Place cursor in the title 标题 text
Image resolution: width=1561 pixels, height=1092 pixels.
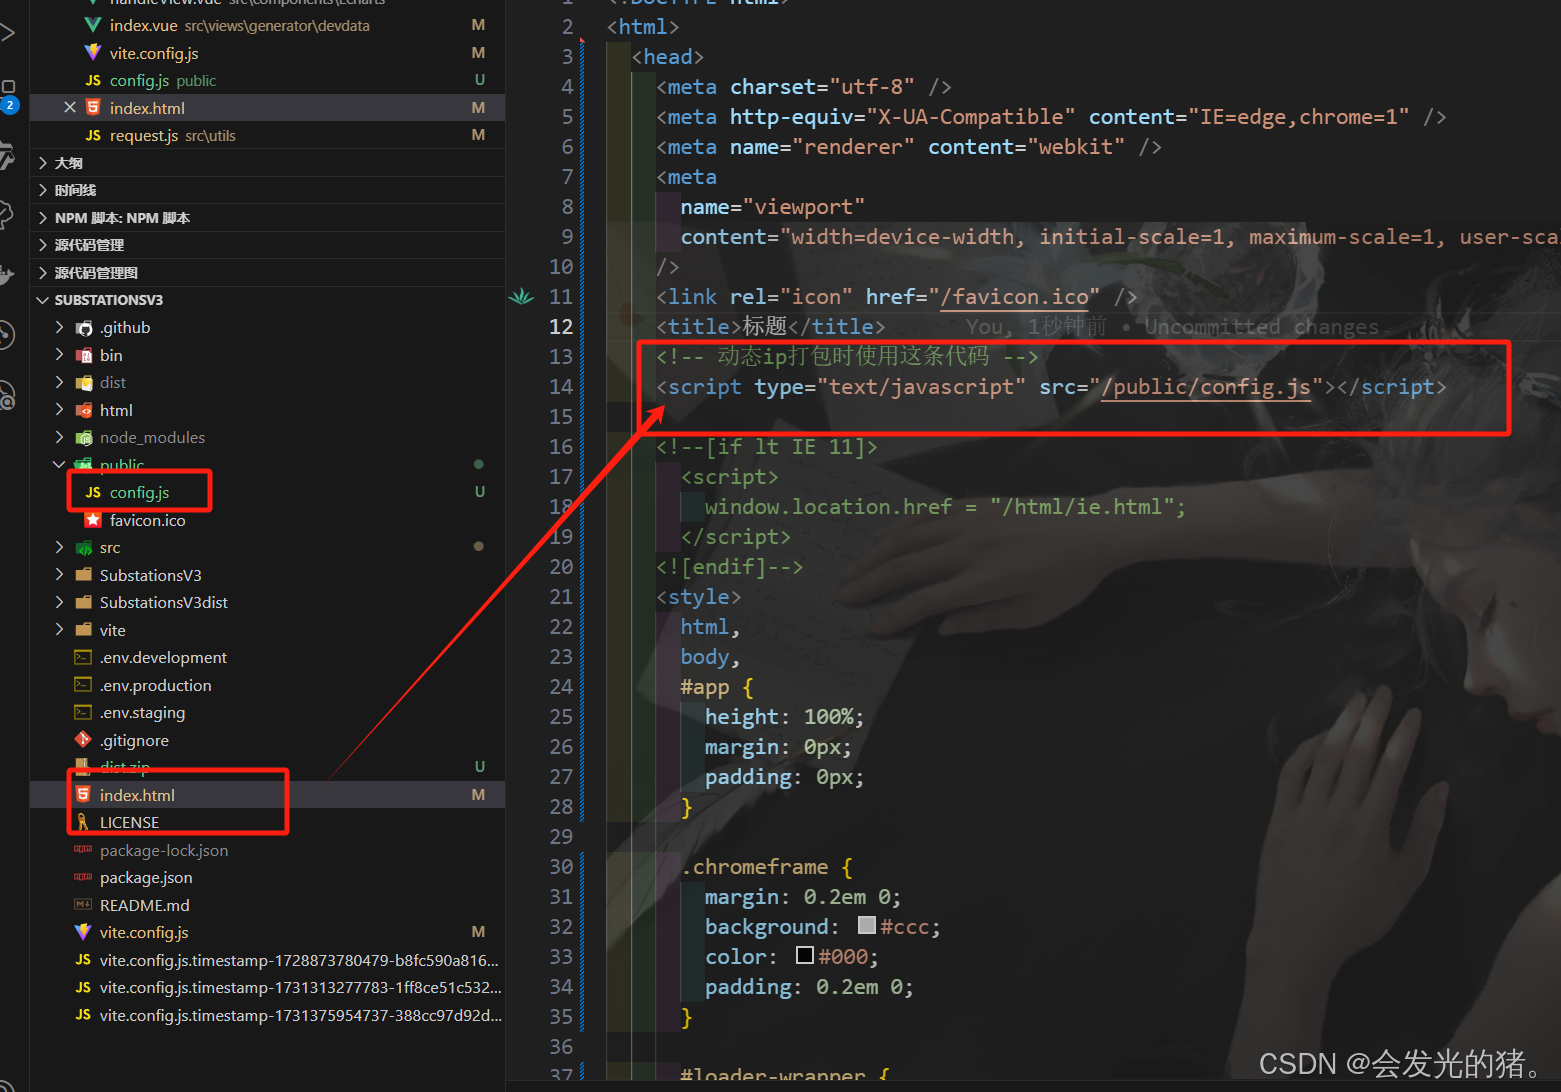(x=764, y=327)
